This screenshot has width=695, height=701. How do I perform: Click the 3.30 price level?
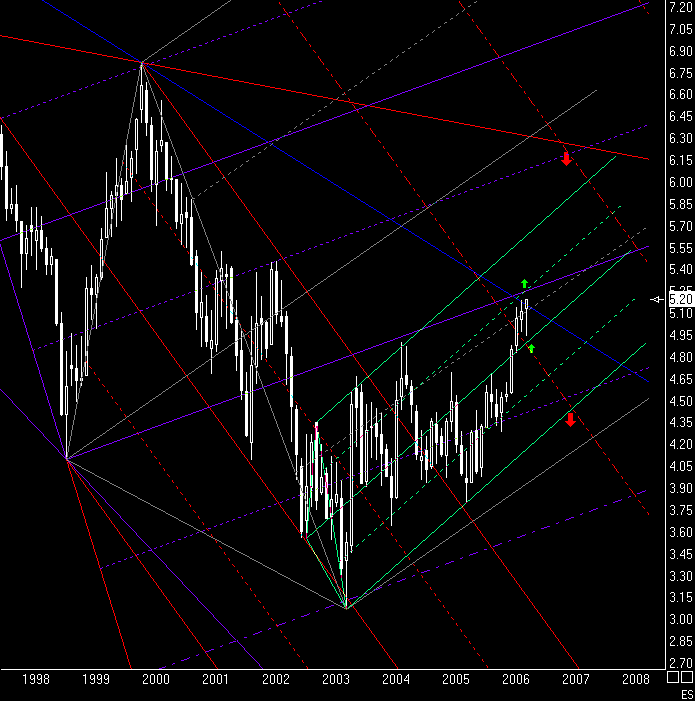[x=681, y=576]
